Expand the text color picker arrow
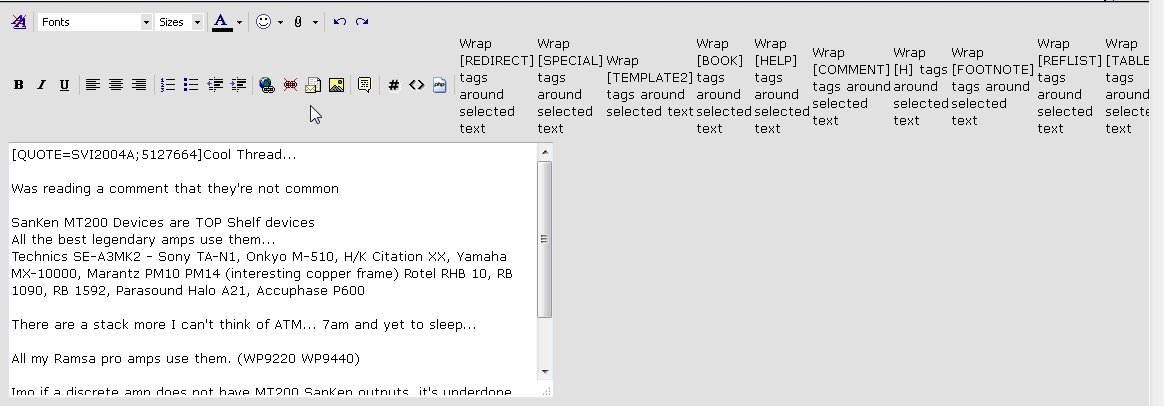Screen dimensions: 1164x406 (238, 22)
